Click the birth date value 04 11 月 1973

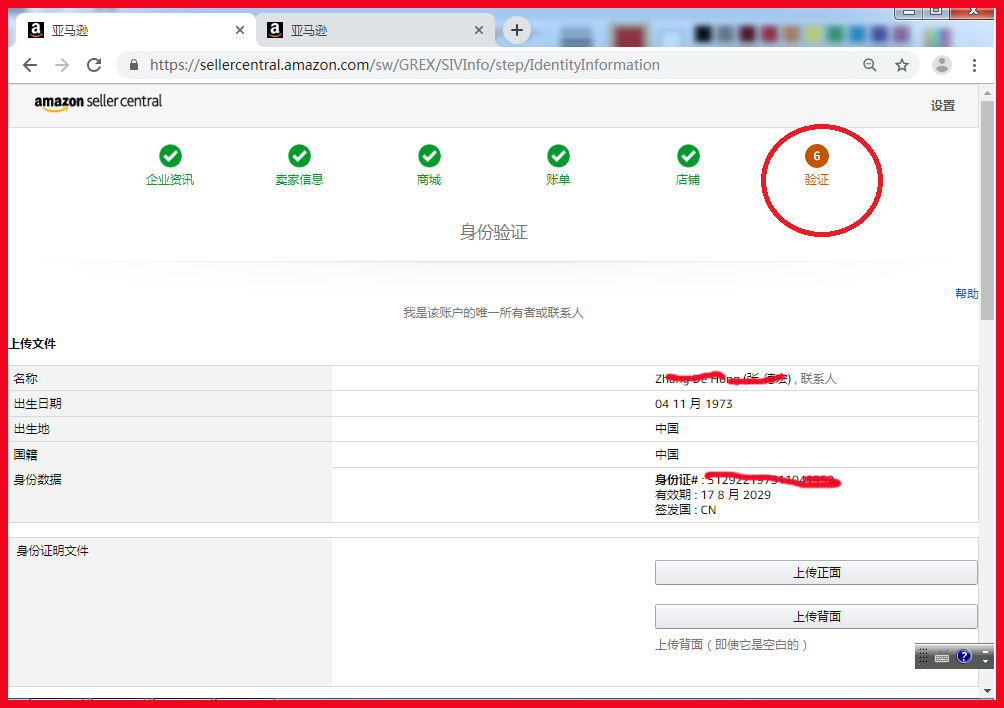[x=693, y=404]
